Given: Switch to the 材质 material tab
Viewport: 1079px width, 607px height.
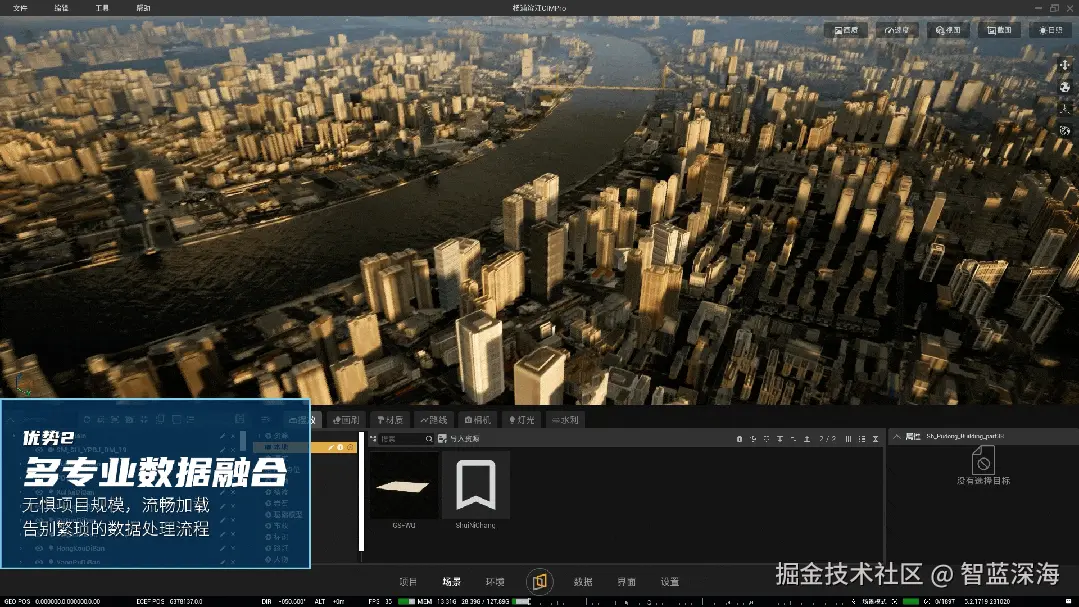Looking at the screenshot, I should tap(390, 420).
